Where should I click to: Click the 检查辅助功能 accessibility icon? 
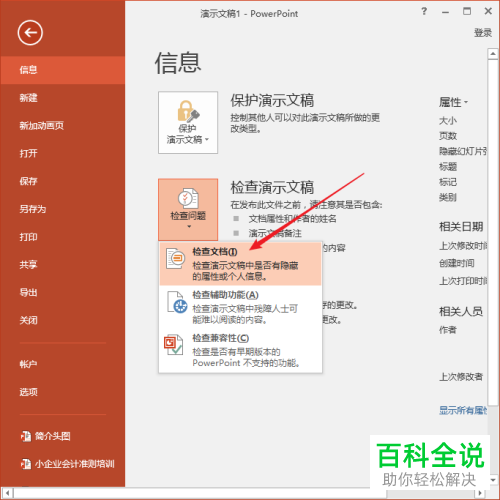177,302
